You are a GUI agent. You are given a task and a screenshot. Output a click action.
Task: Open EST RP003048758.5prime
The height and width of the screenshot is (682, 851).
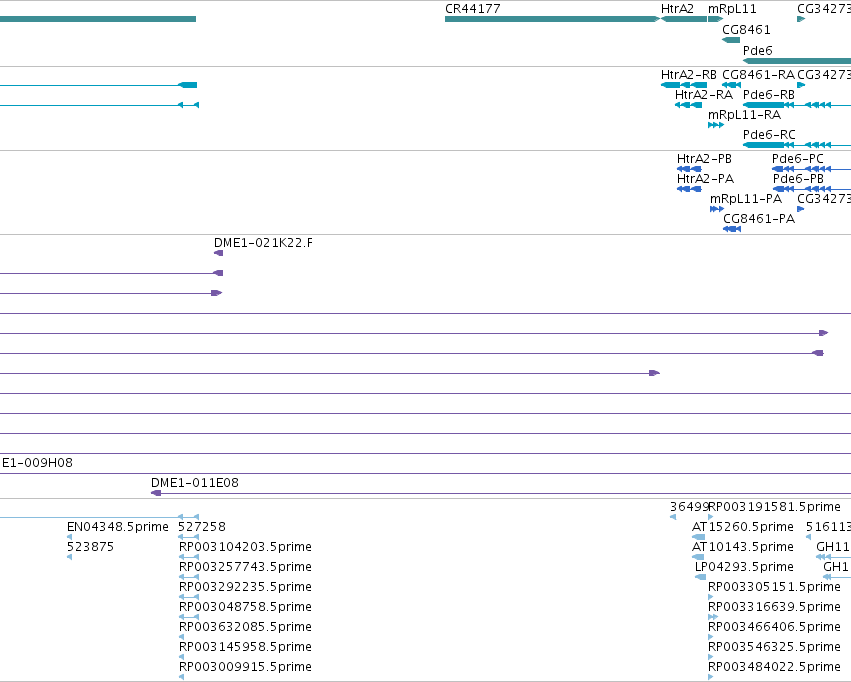245,607
